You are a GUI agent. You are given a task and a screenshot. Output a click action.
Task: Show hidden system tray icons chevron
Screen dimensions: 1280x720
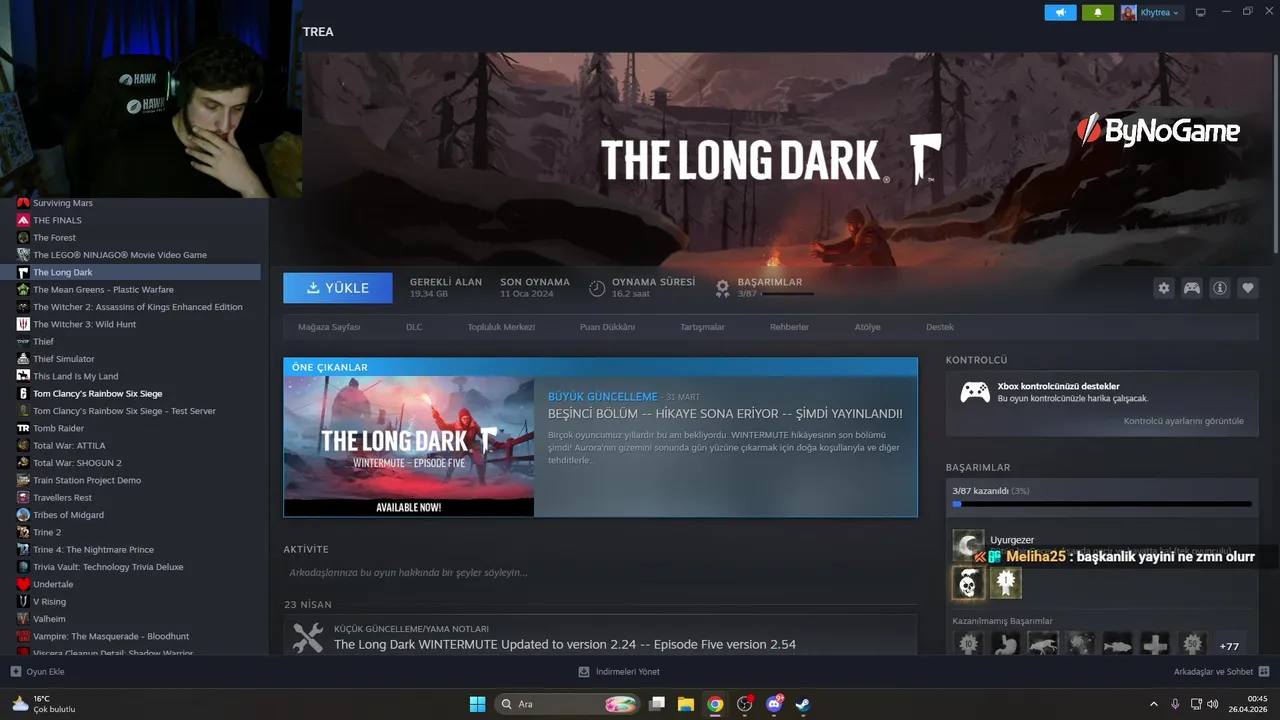pos(1153,704)
